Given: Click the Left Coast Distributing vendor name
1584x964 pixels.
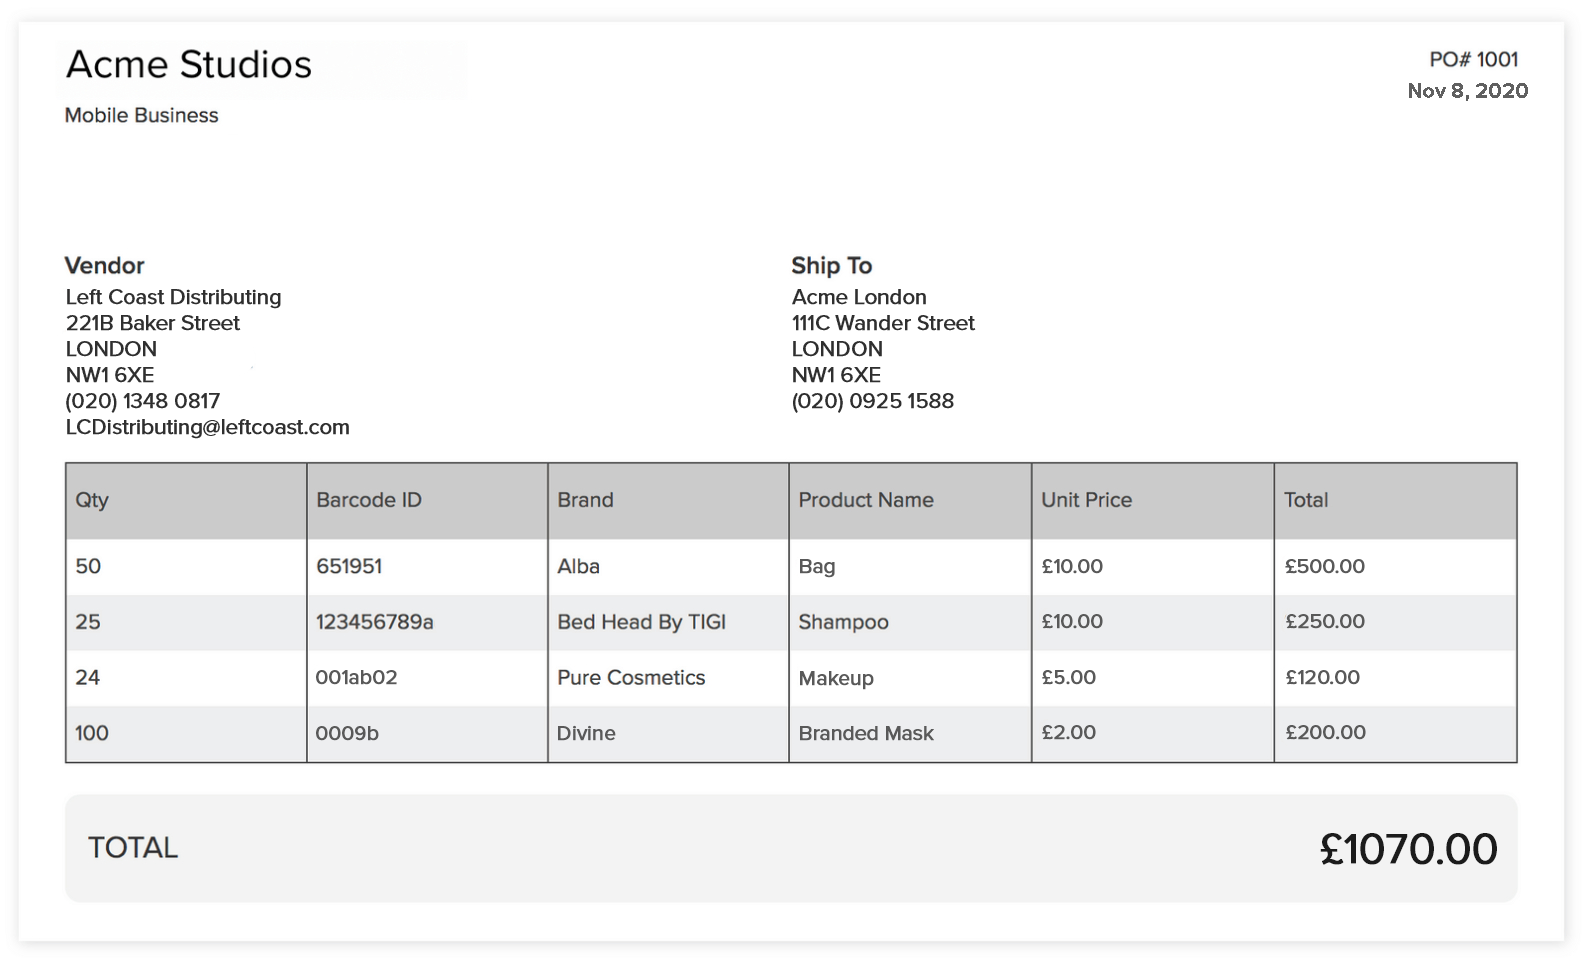Looking at the screenshot, I should click(x=173, y=297).
